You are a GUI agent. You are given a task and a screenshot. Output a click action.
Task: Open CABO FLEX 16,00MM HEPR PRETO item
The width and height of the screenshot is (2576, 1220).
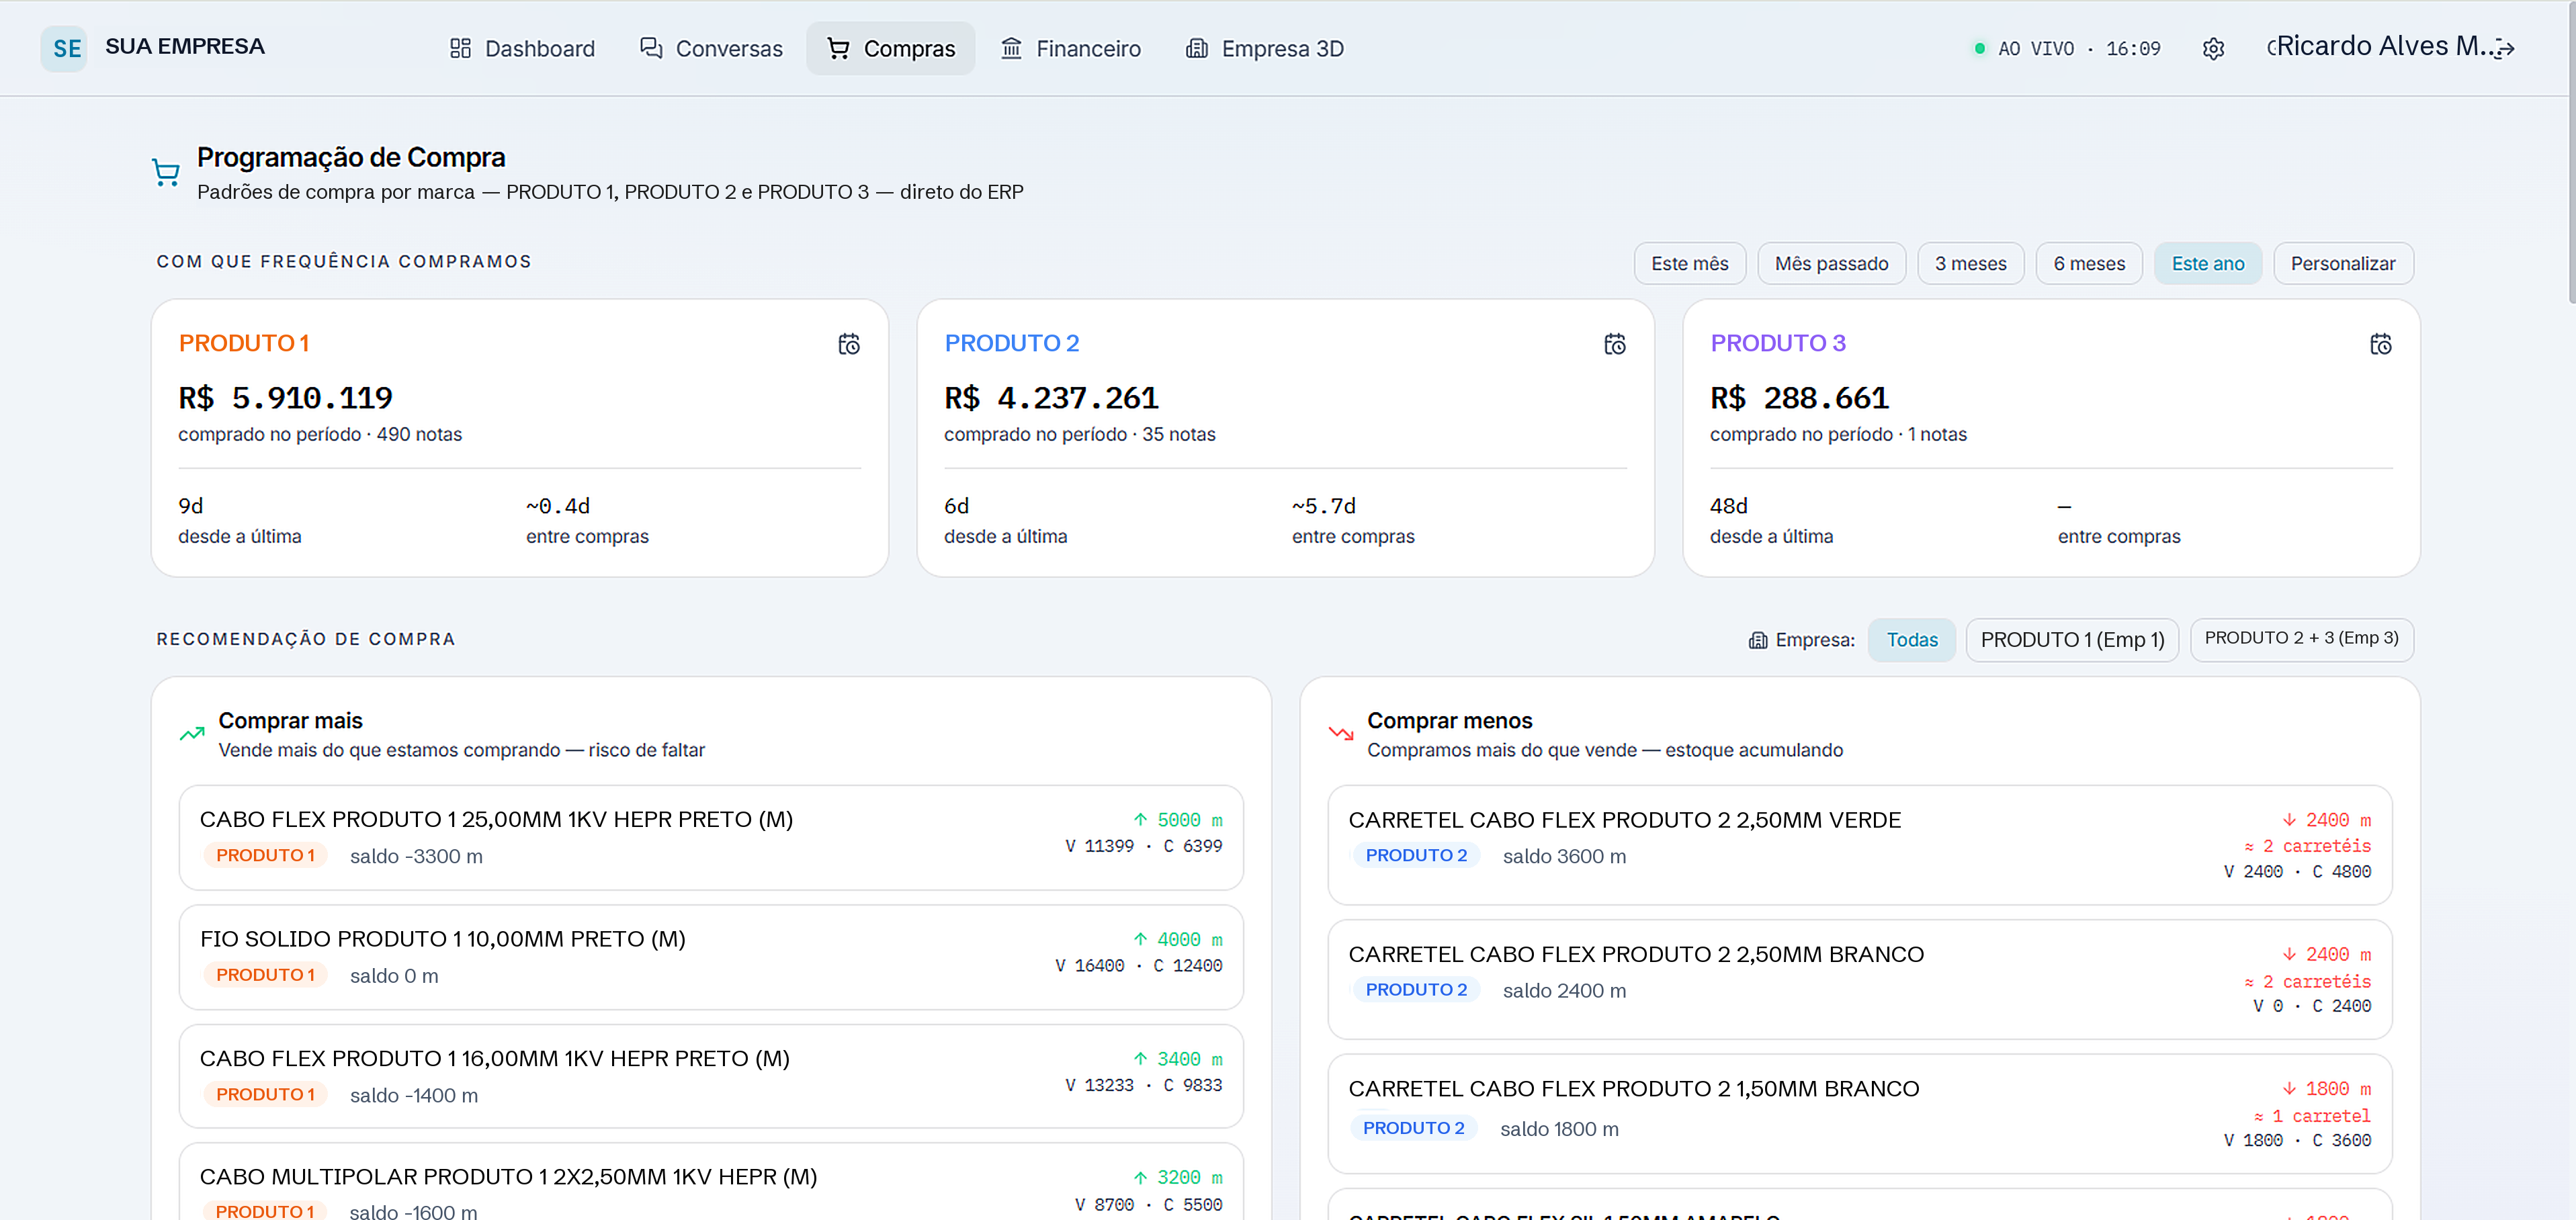point(711,1076)
